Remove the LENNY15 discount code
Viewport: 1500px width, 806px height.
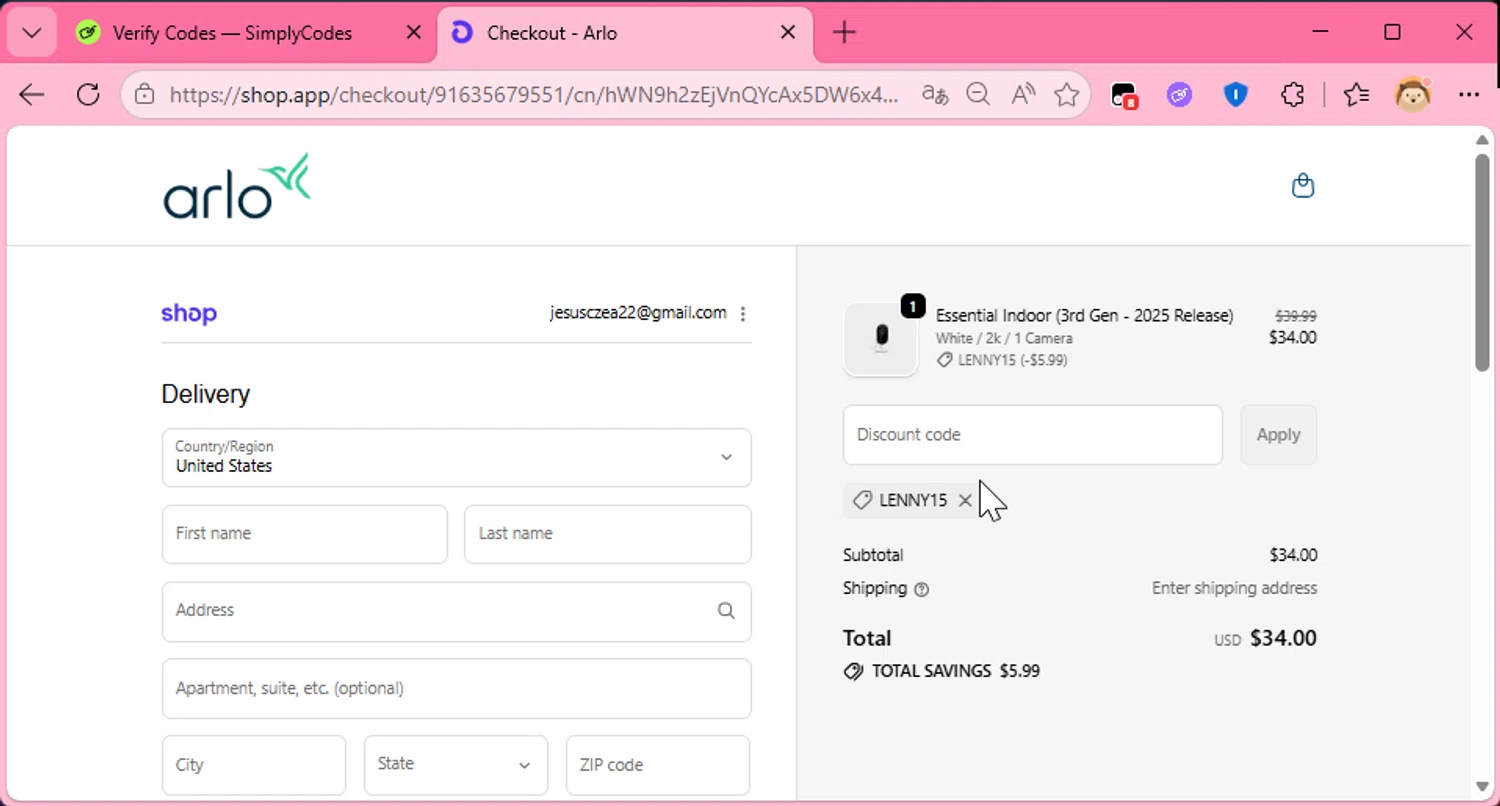pos(965,501)
